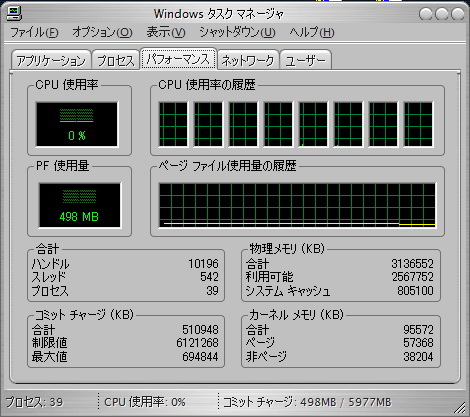Click the スレッド label
This screenshot has height=417, width=470.
[x=49, y=277]
